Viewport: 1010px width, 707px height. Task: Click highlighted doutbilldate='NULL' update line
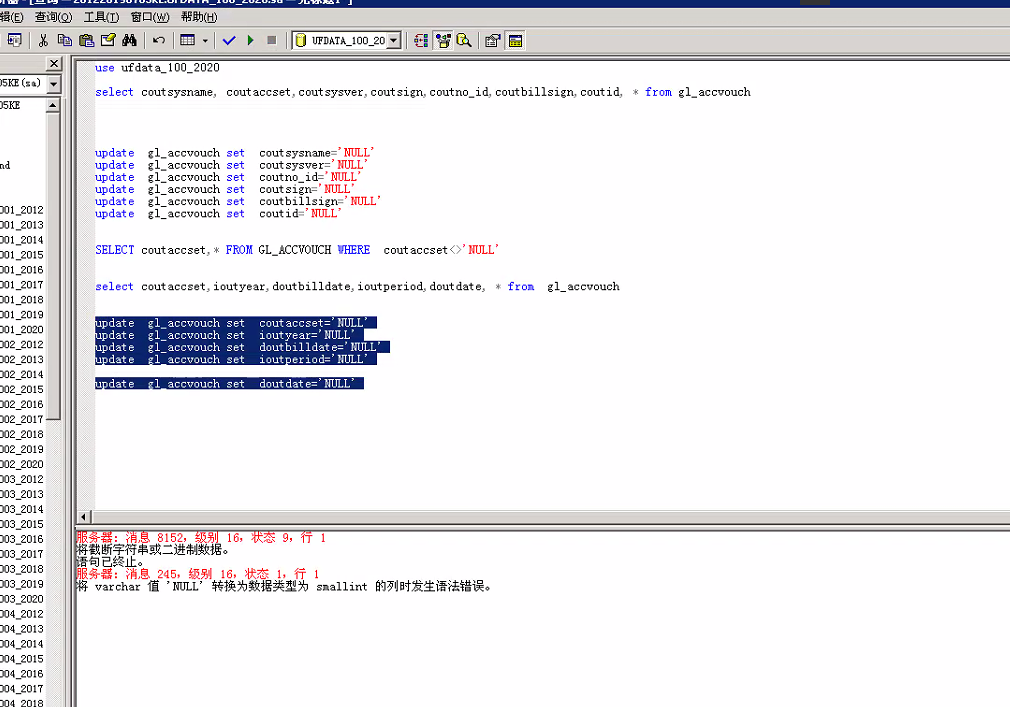coord(242,347)
